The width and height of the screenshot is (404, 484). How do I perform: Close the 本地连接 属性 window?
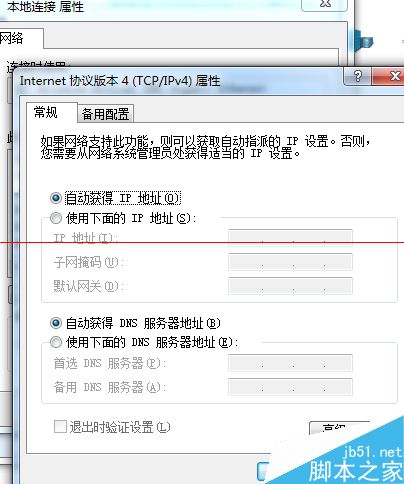pyautogui.click(x=325, y=5)
